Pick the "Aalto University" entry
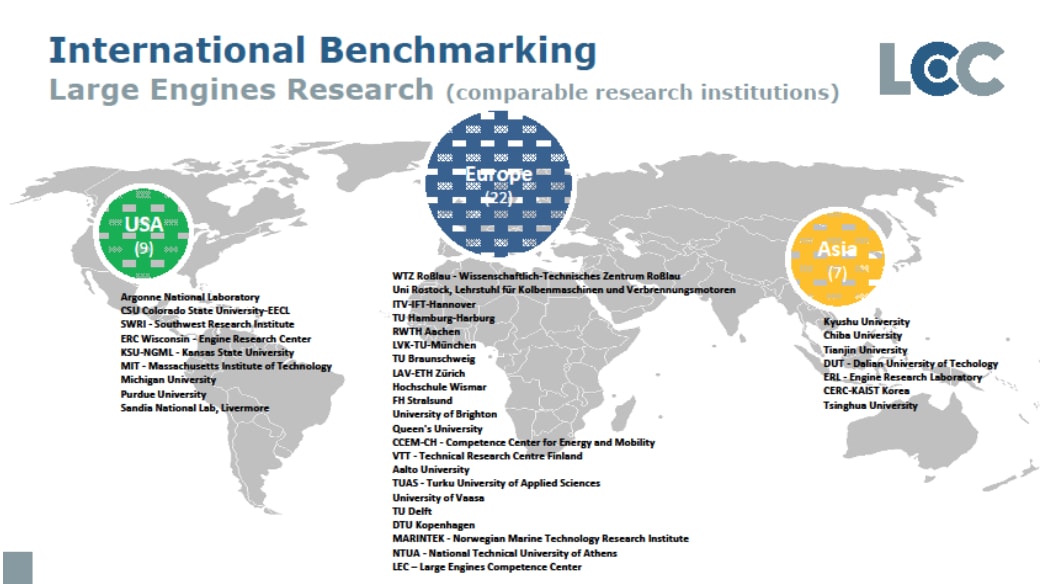This screenshot has width=1048, height=584. pos(430,470)
